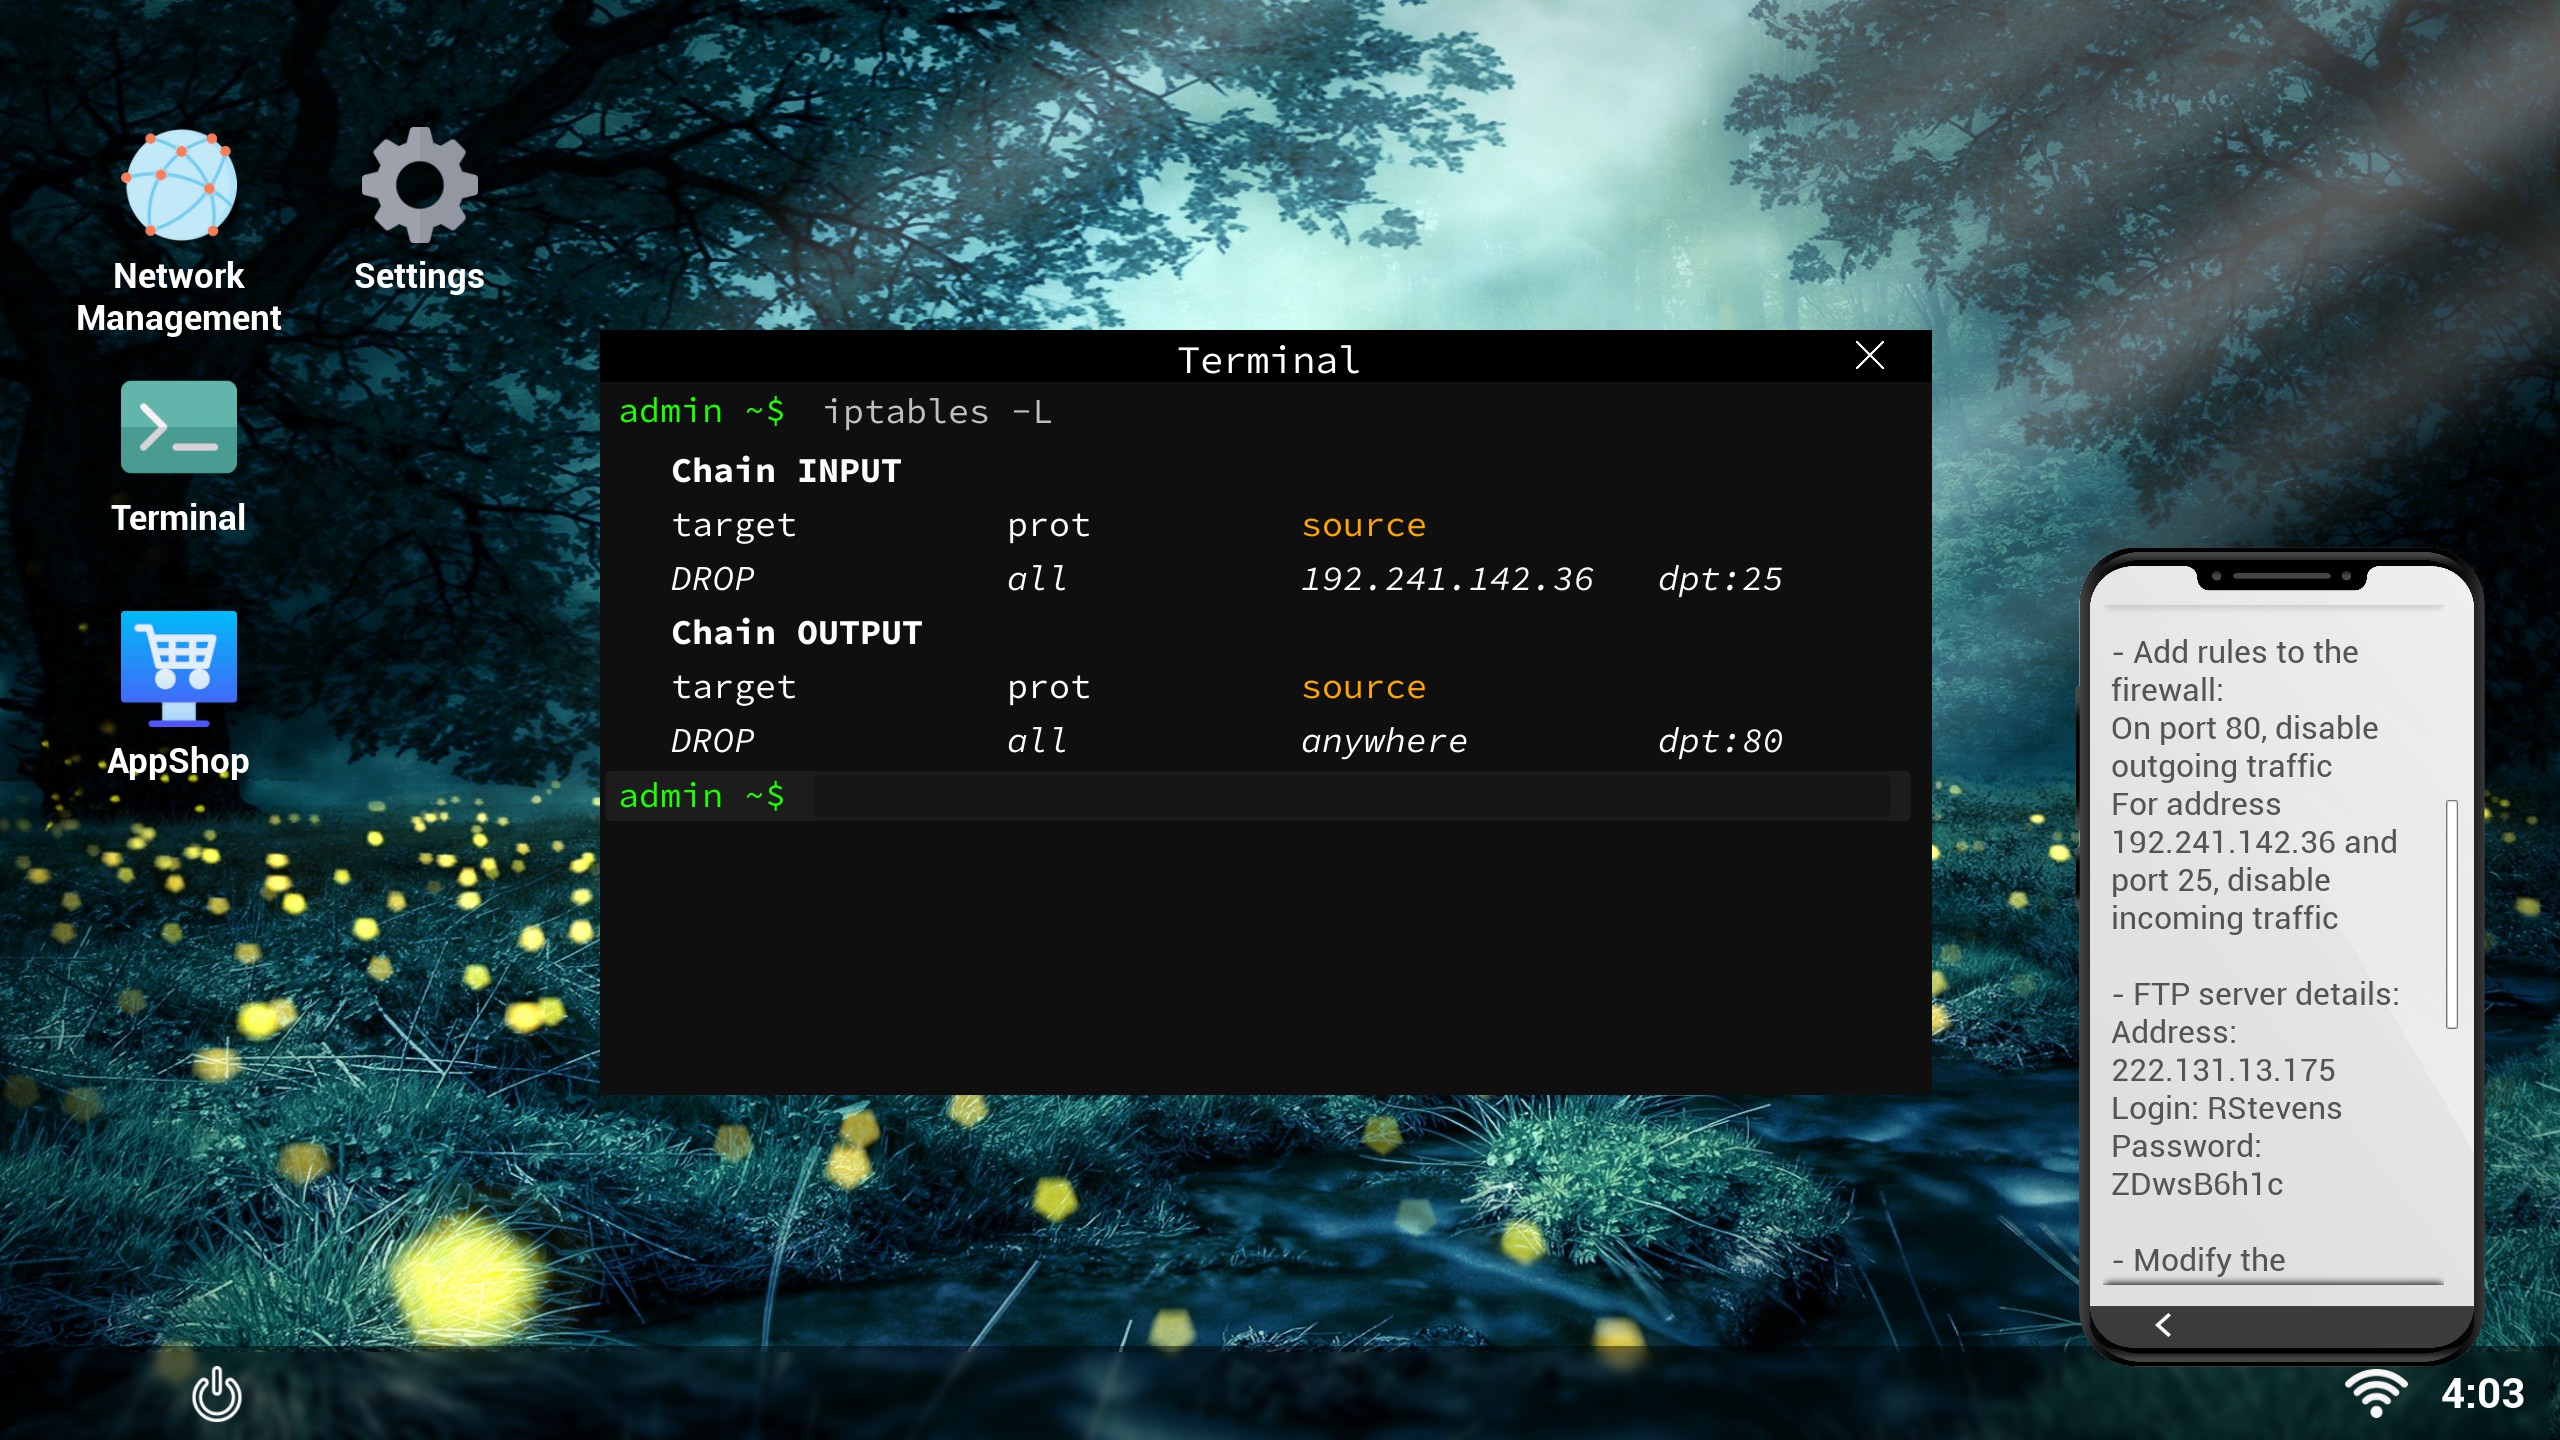This screenshot has height=1440, width=2560.
Task: Click the power button icon
Action: (217, 1394)
